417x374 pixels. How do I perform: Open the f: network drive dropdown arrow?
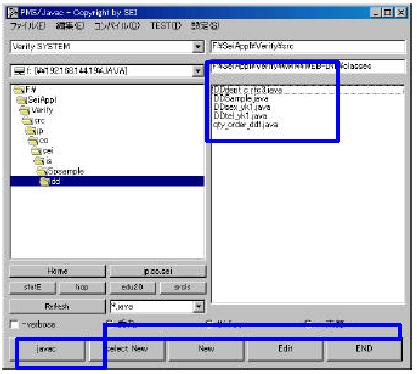[x=198, y=71]
